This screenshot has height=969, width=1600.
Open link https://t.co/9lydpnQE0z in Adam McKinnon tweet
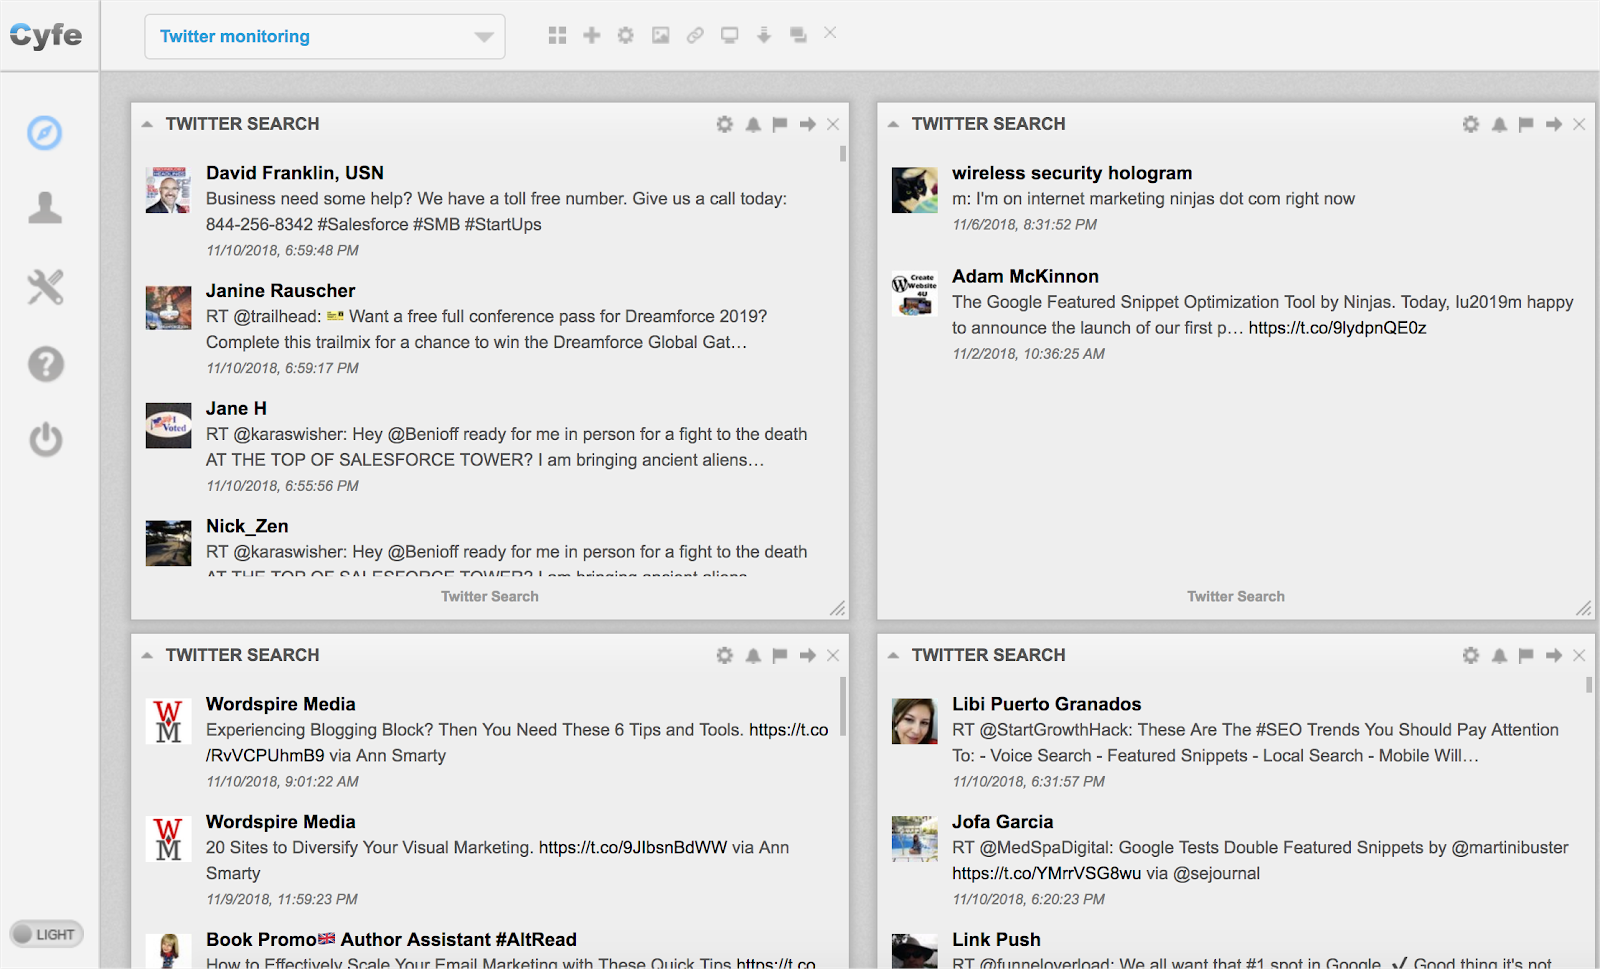coord(1337,328)
